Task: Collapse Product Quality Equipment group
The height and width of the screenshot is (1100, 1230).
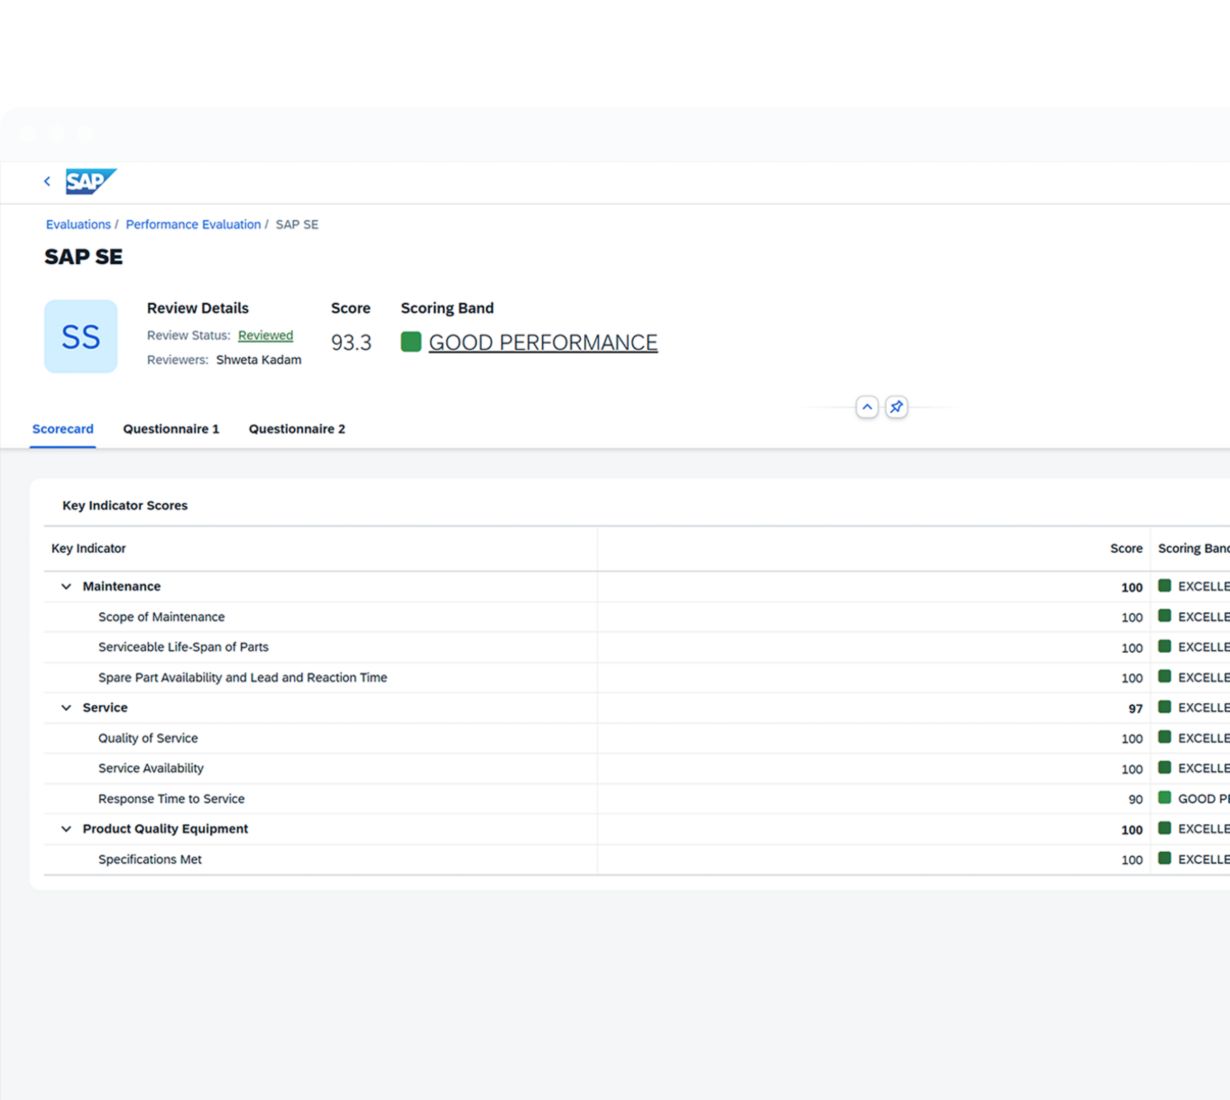Action: [66, 829]
